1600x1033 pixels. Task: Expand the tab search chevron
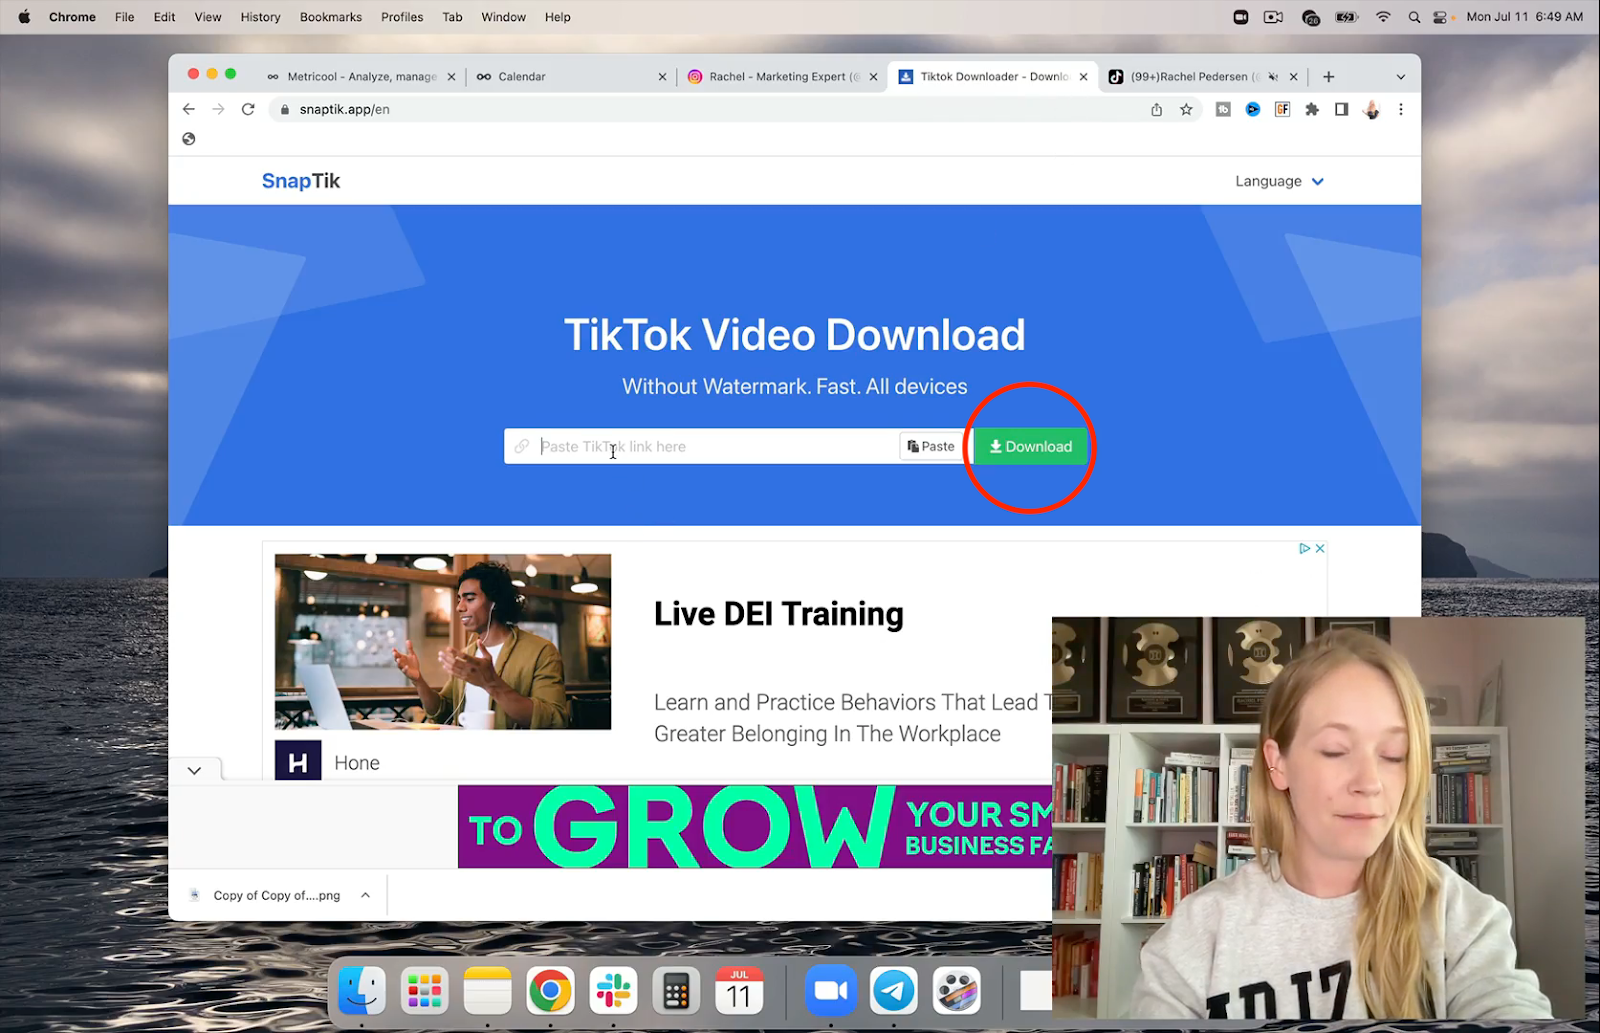[x=1400, y=77]
